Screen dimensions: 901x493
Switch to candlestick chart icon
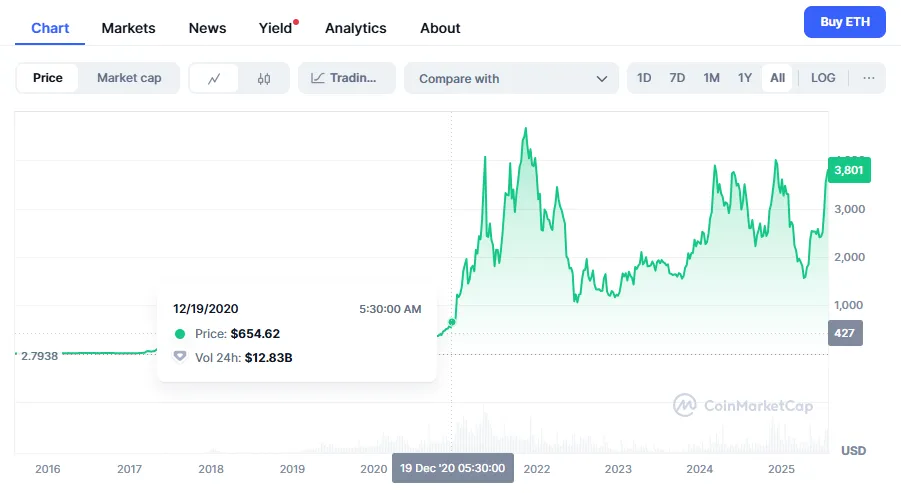coord(264,78)
